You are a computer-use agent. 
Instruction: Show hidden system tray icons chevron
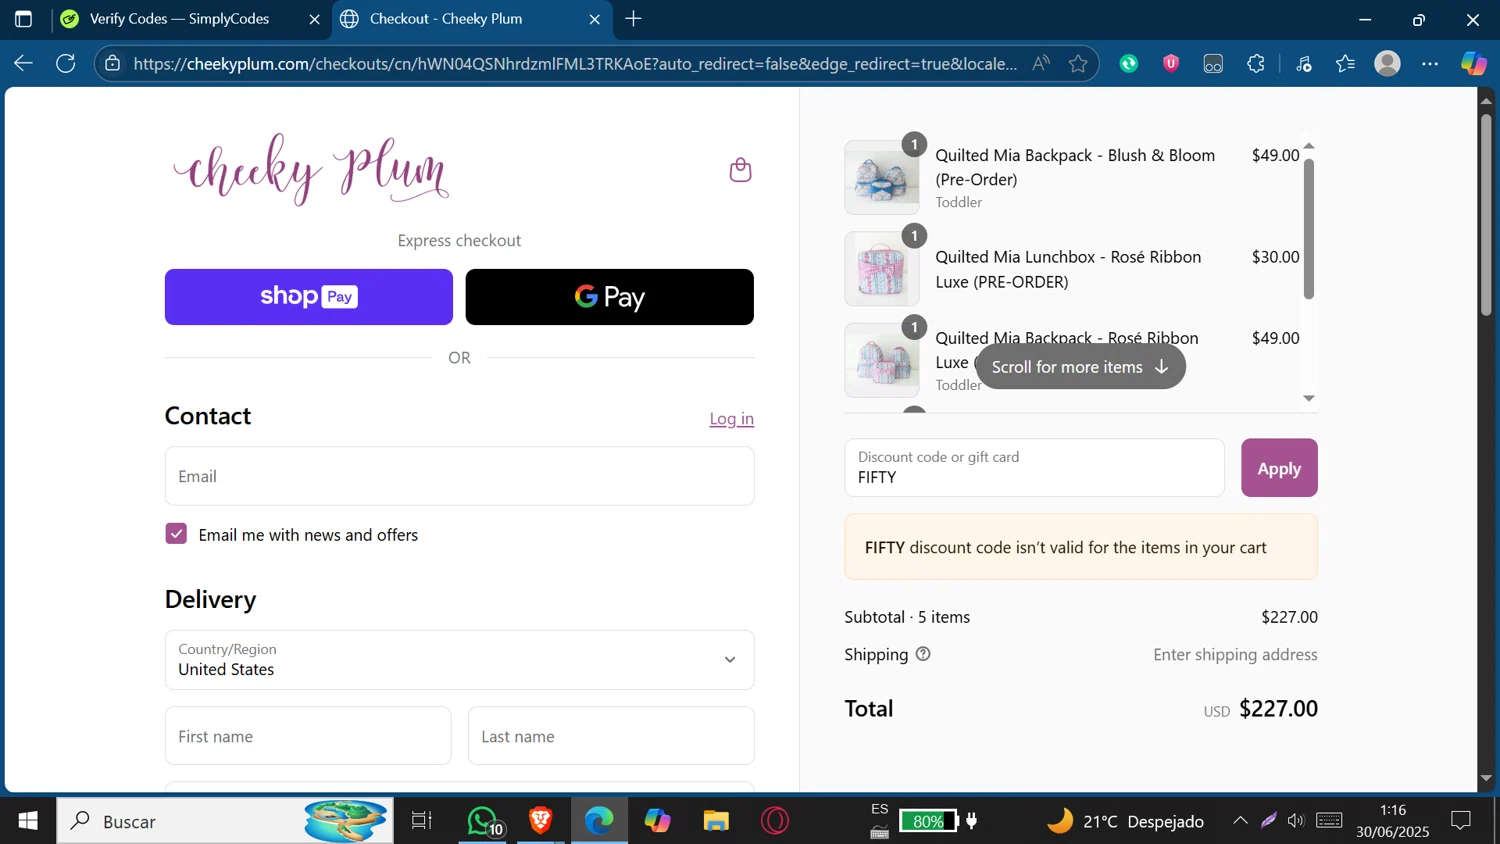[x=1240, y=821]
